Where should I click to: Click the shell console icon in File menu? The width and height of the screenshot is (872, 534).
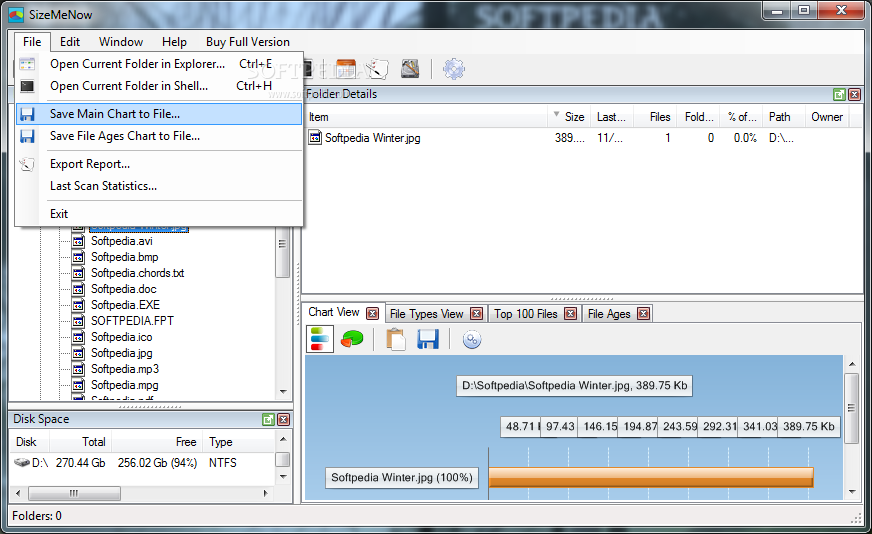coord(27,86)
